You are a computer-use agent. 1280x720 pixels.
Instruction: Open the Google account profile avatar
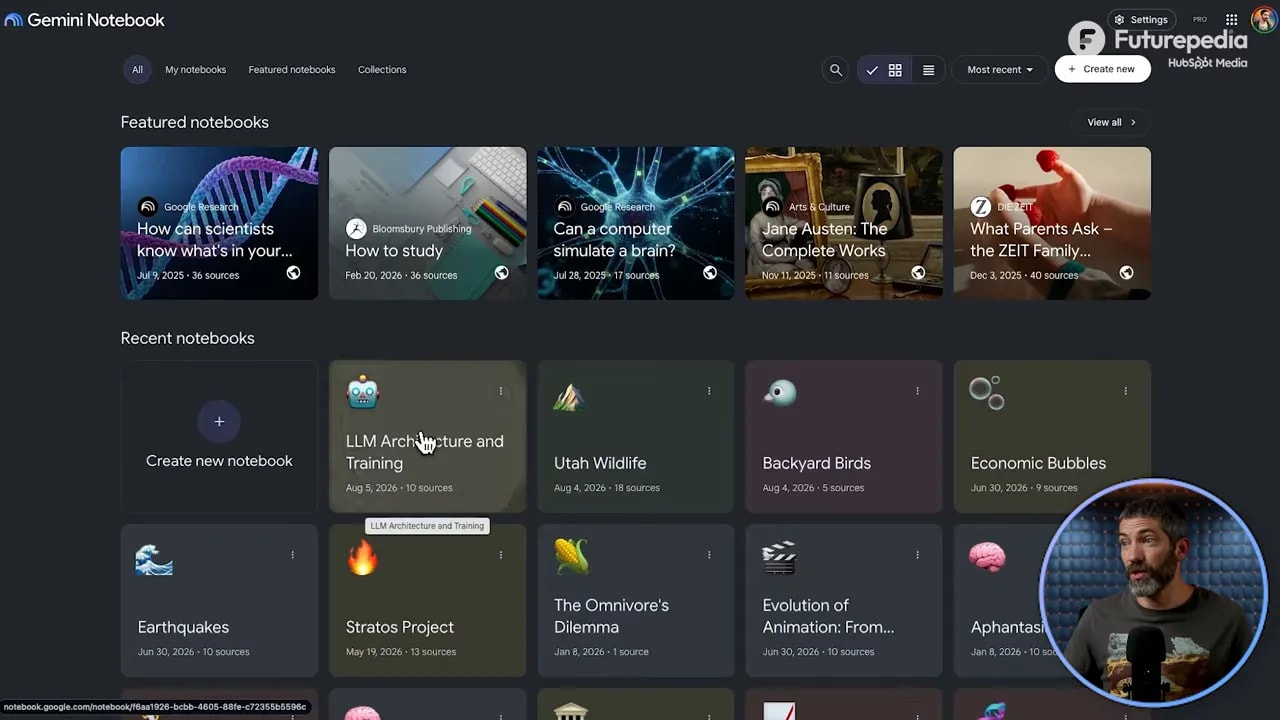tap(1264, 19)
